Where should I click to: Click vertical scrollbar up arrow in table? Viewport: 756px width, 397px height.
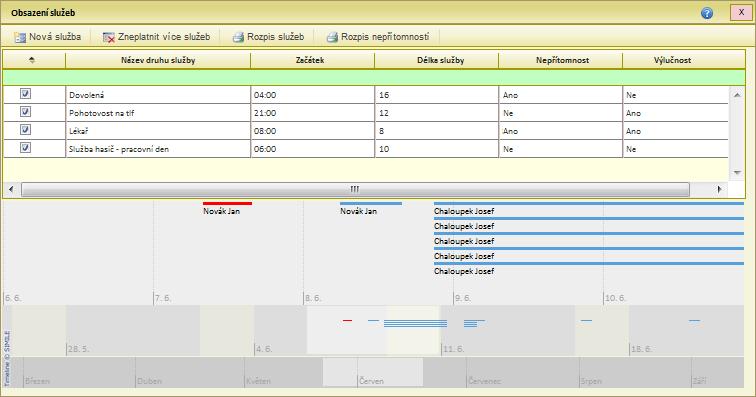click(737, 95)
